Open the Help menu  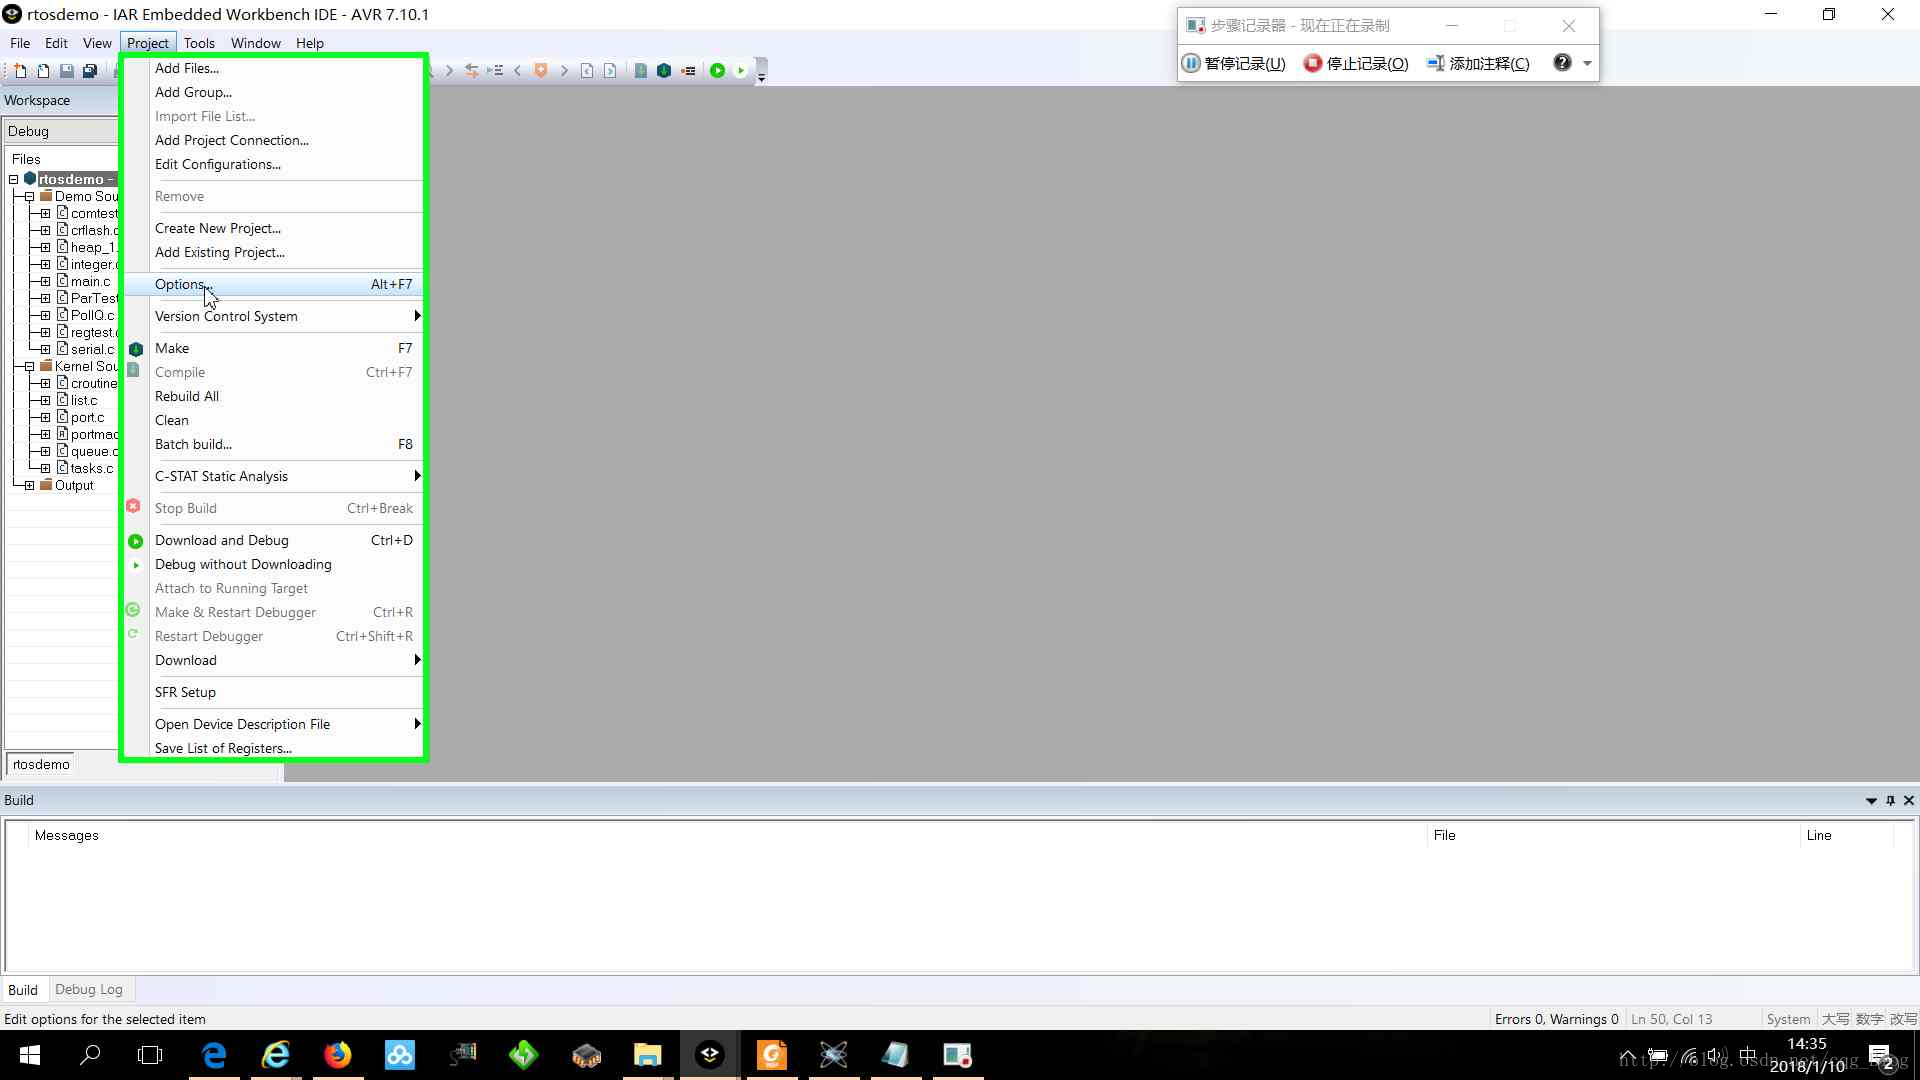tap(310, 43)
